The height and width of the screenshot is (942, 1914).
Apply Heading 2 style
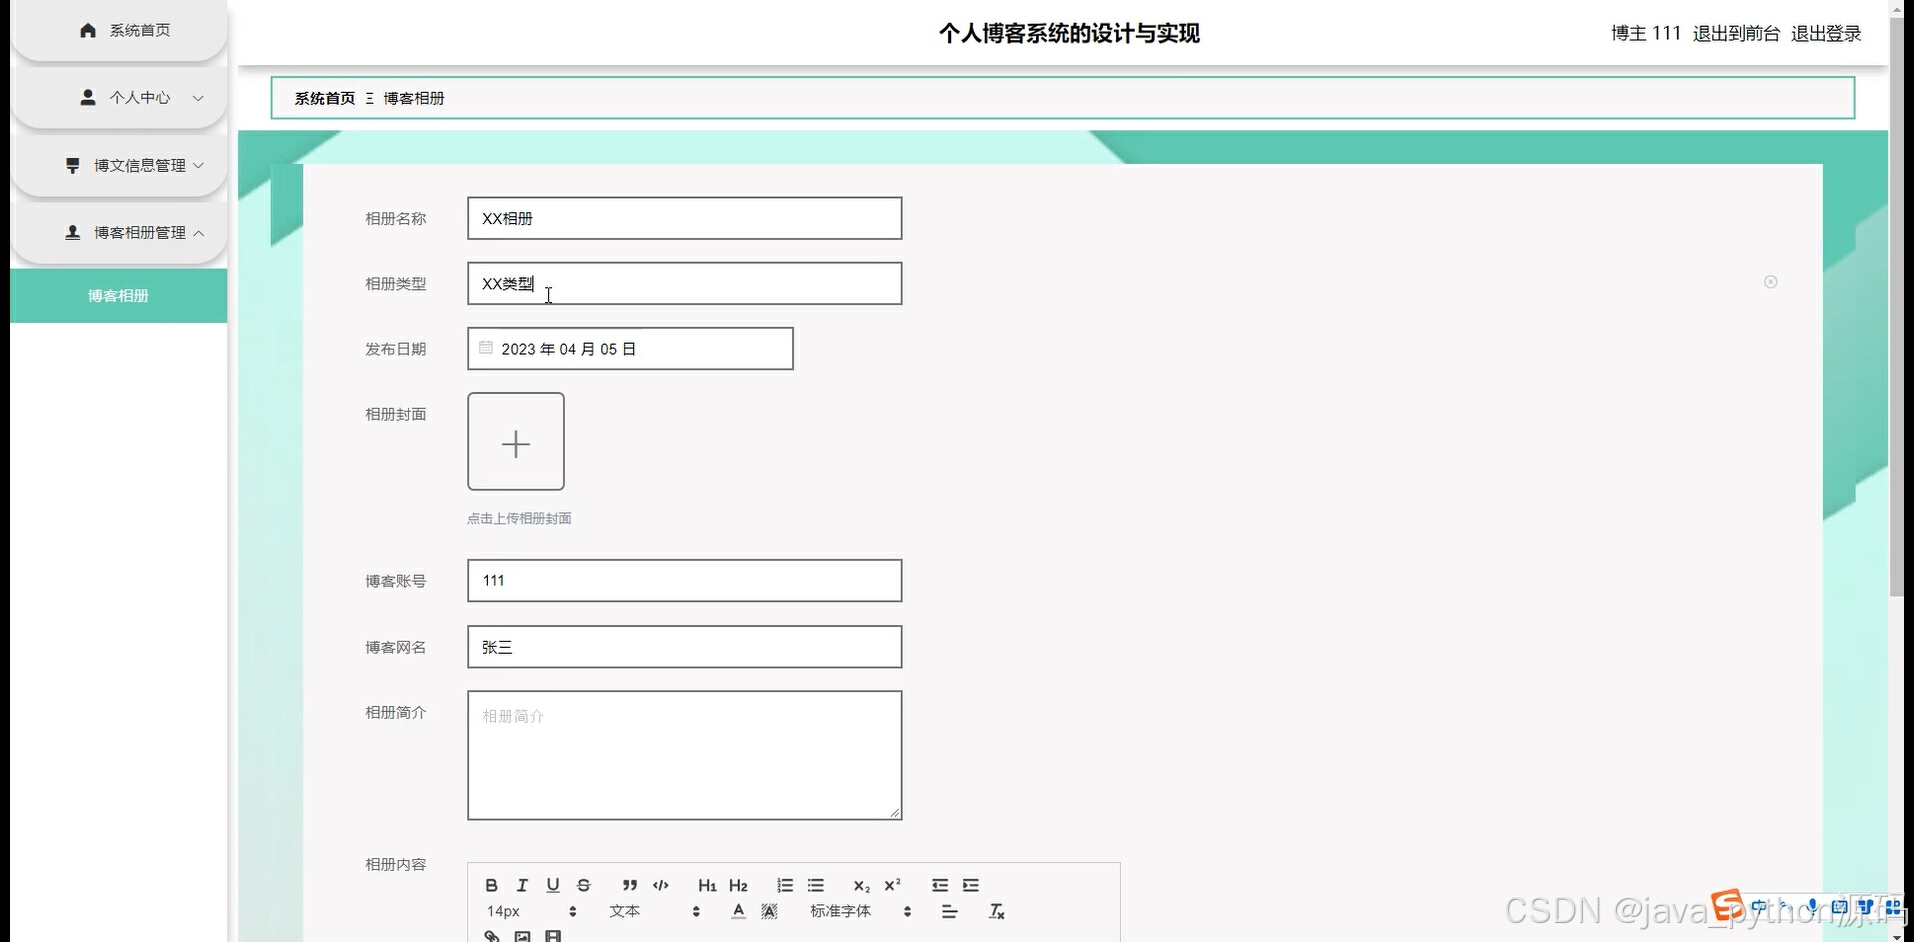pyautogui.click(x=738, y=885)
